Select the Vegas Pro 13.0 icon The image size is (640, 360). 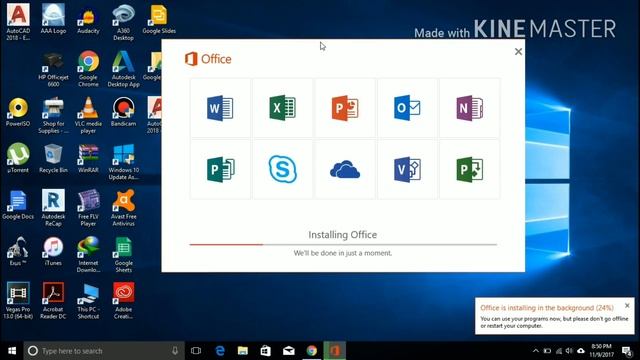(x=18, y=300)
